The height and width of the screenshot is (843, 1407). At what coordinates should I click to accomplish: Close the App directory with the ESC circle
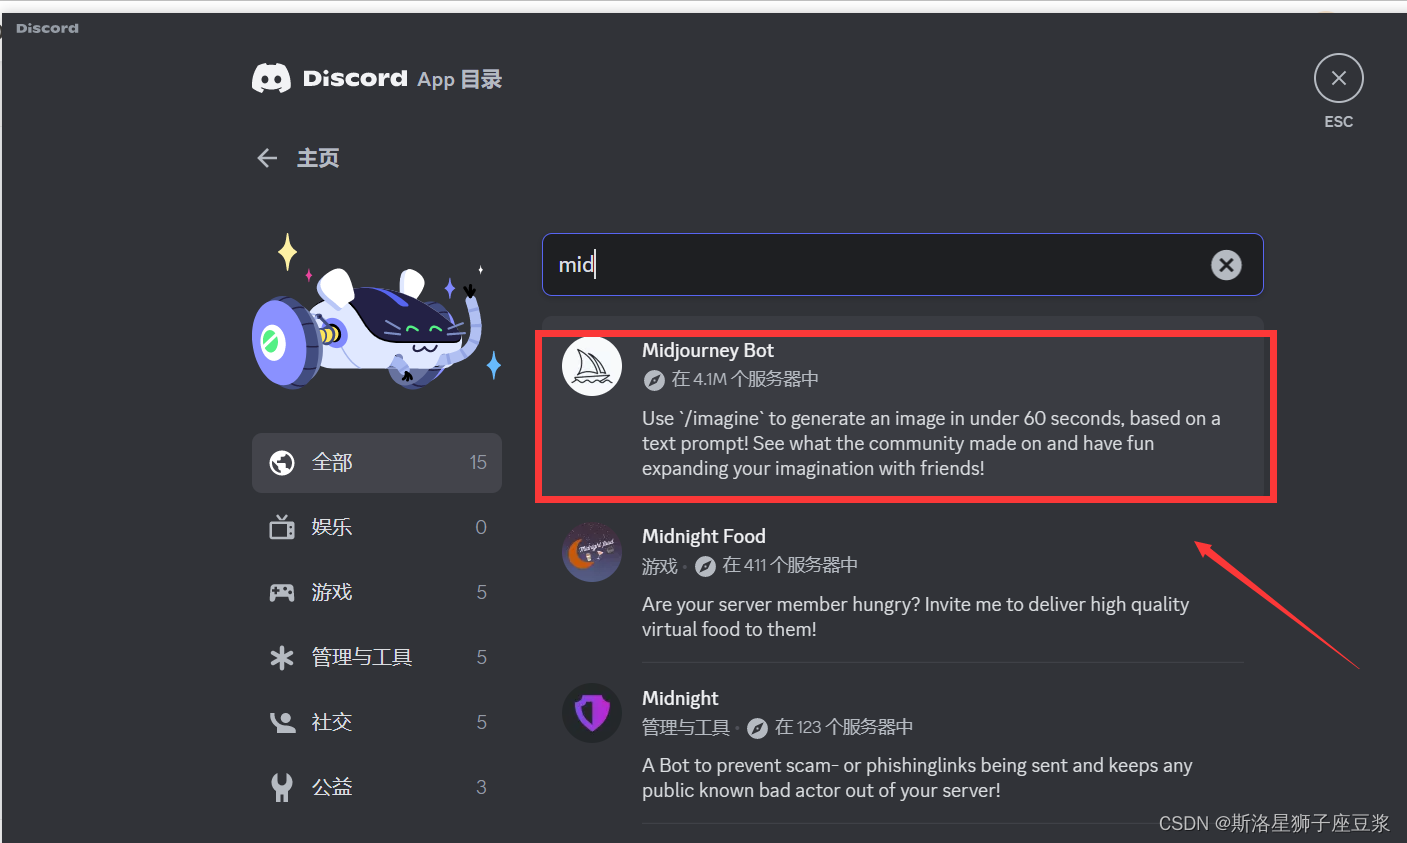tap(1339, 78)
